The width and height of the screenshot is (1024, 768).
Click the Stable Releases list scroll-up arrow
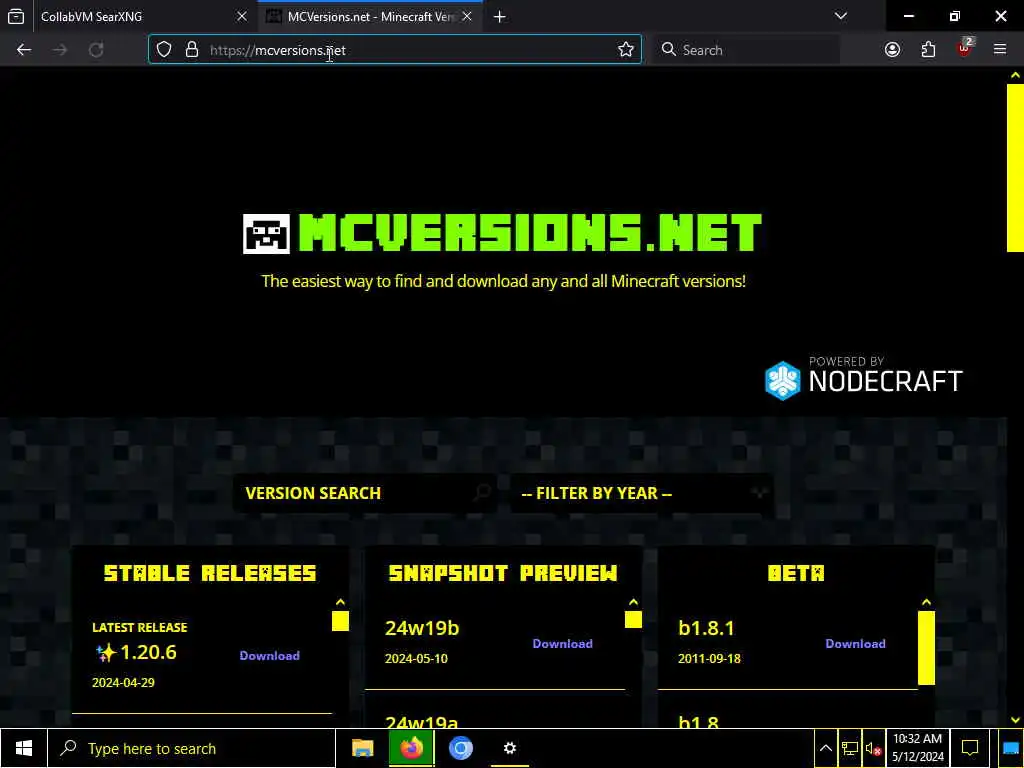click(340, 602)
